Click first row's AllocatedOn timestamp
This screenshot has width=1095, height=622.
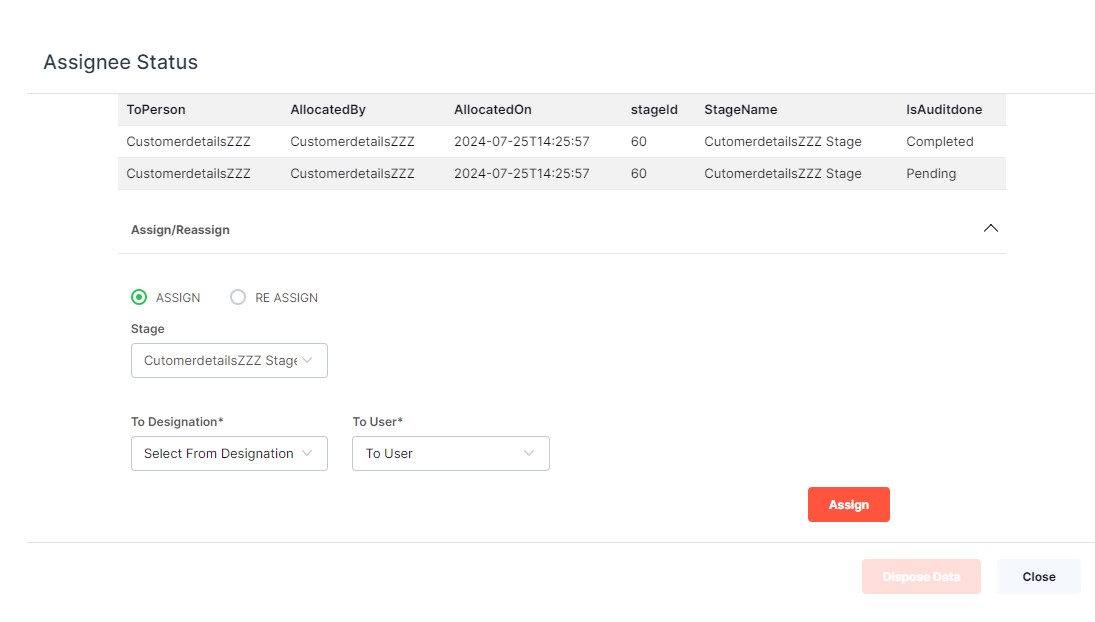521,142
